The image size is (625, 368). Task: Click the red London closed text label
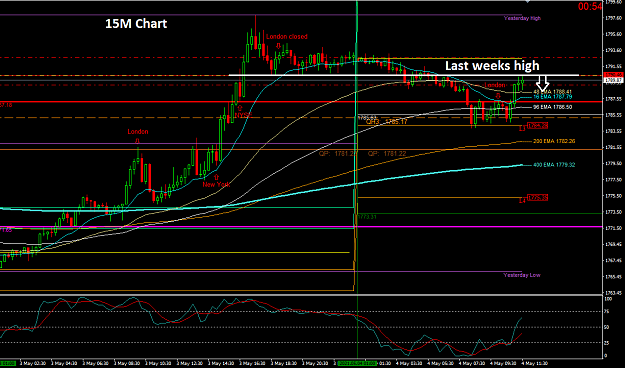coord(287,36)
